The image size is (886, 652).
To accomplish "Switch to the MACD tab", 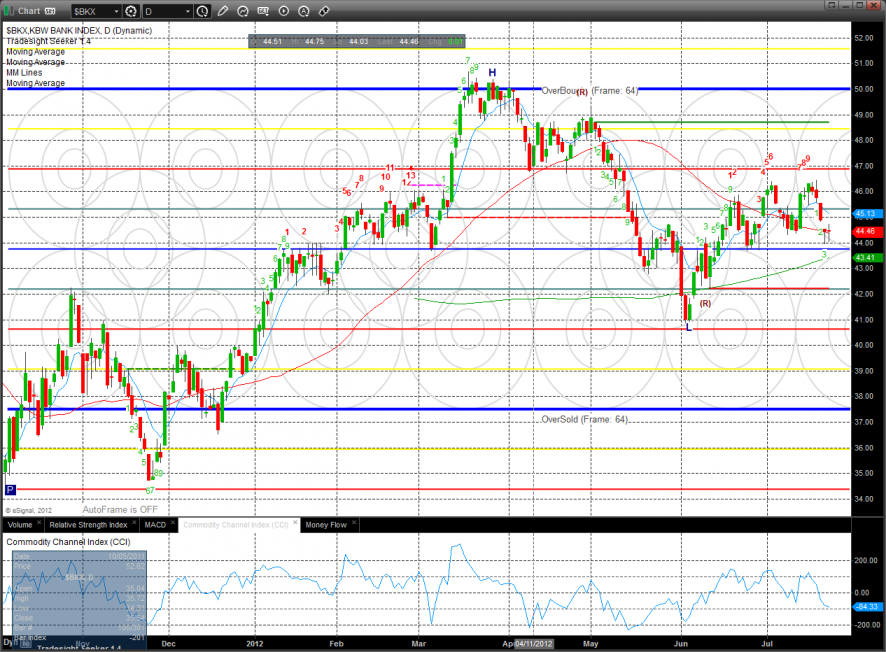I will [155, 525].
